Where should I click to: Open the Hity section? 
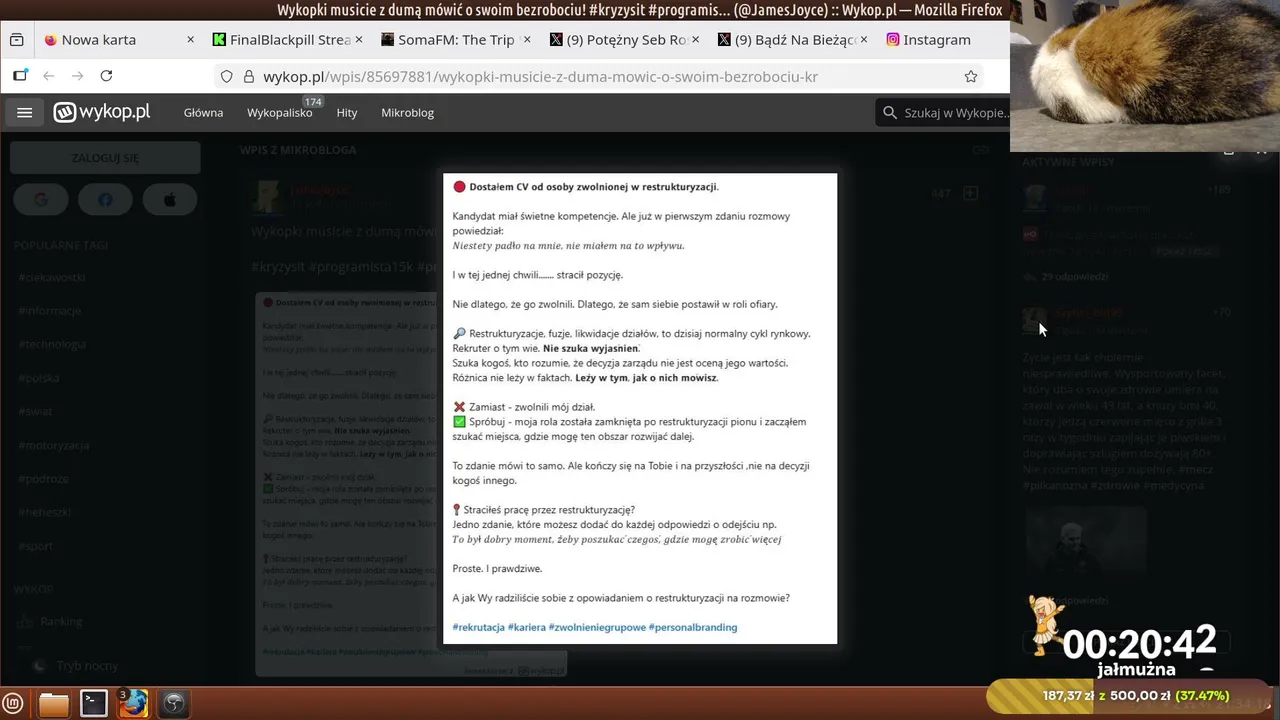click(347, 113)
